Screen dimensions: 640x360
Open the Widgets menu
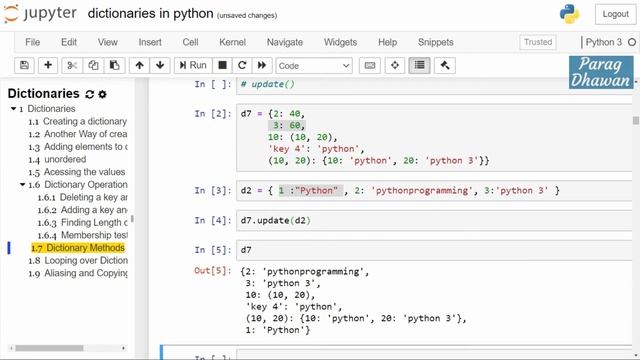point(340,42)
